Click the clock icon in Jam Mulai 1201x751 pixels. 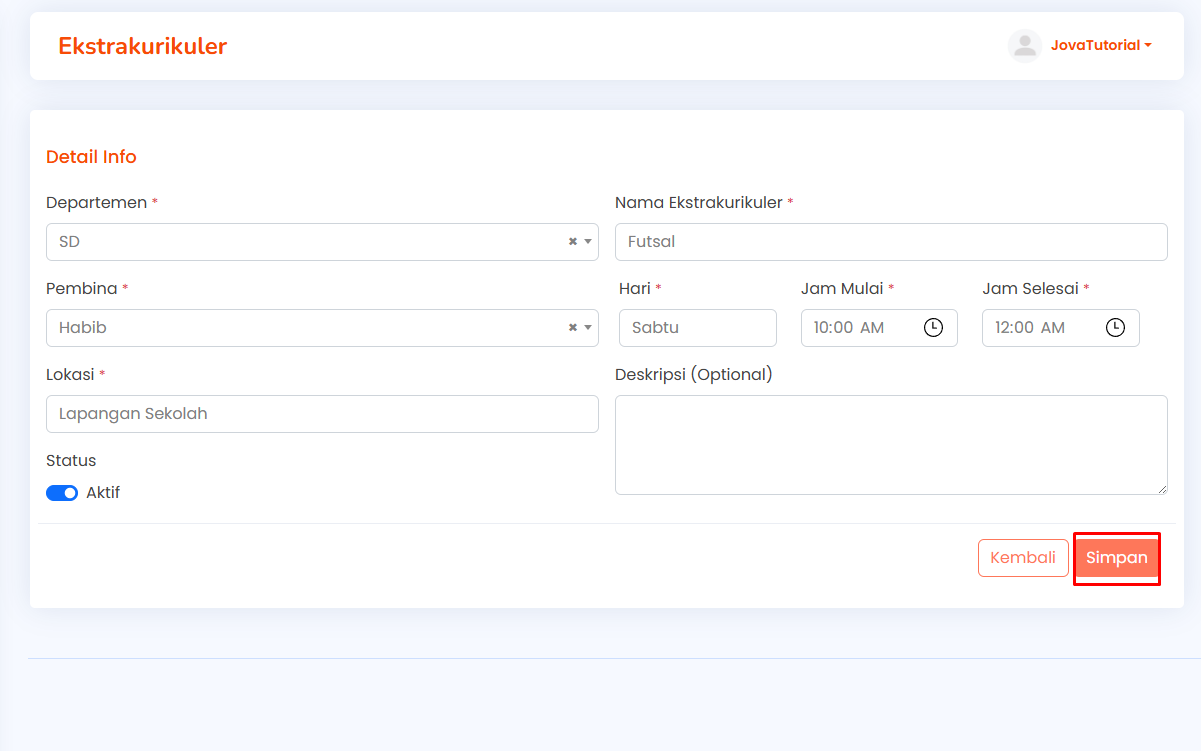click(x=933, y=328)
